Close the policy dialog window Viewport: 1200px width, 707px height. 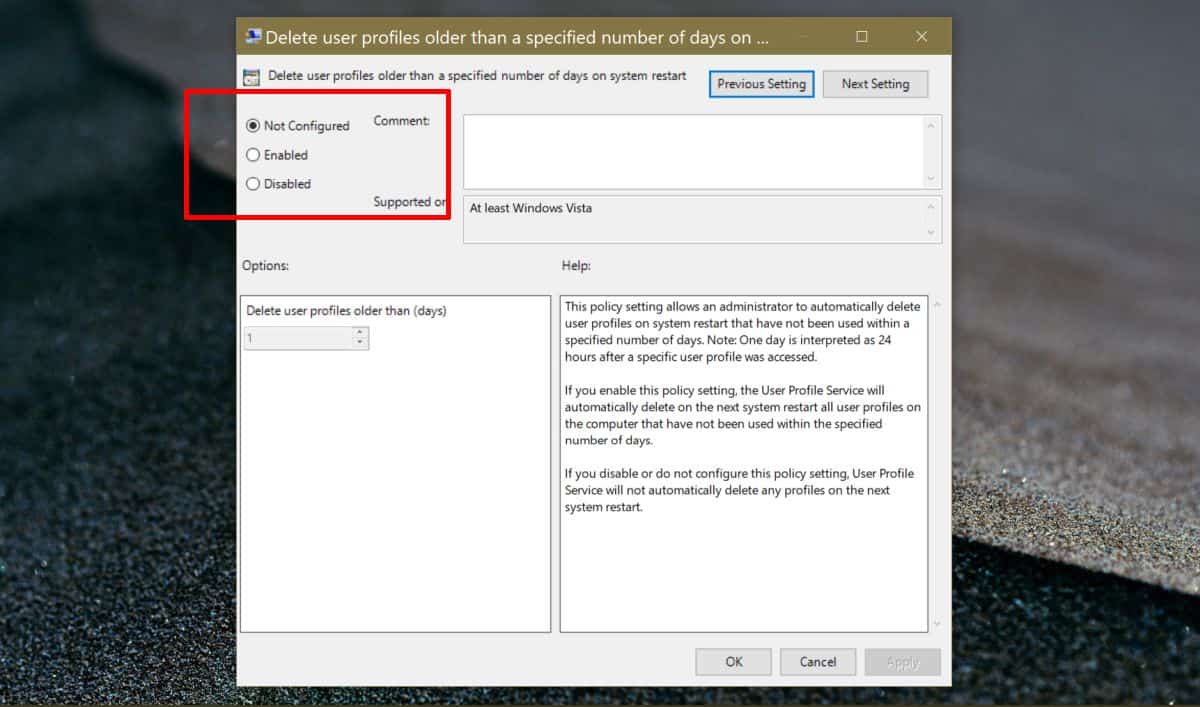point(922,37)
